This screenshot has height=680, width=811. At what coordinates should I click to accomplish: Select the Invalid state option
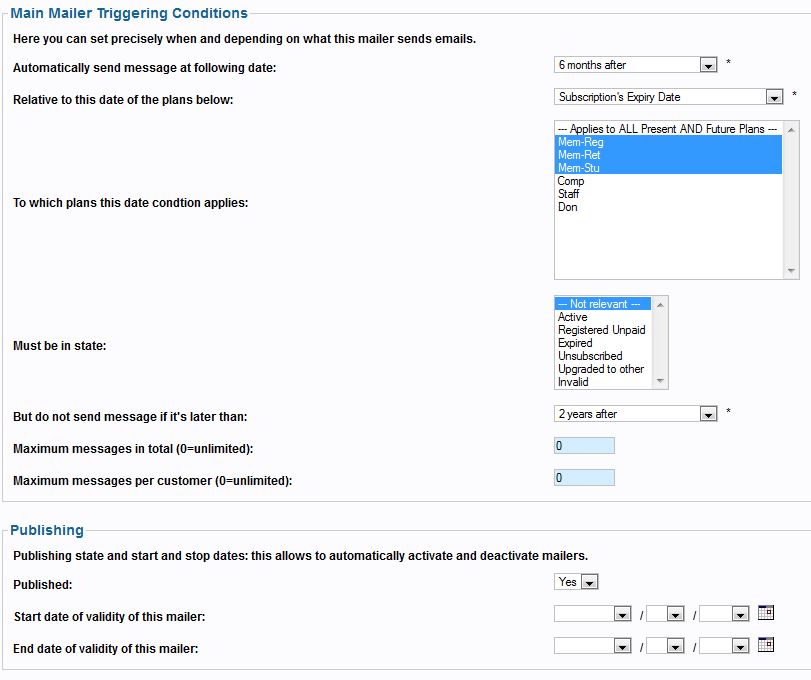(603, 382)
